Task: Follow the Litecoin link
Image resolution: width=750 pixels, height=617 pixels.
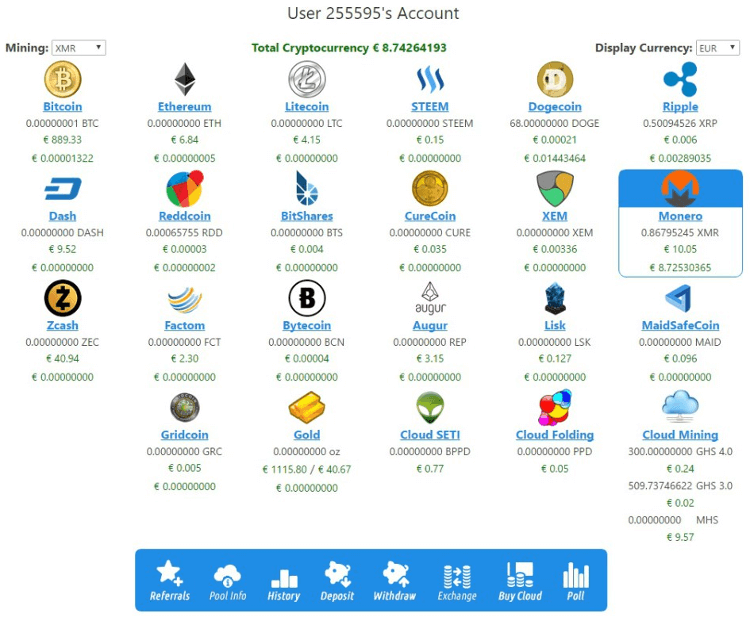Action: [x=307, y=107]
